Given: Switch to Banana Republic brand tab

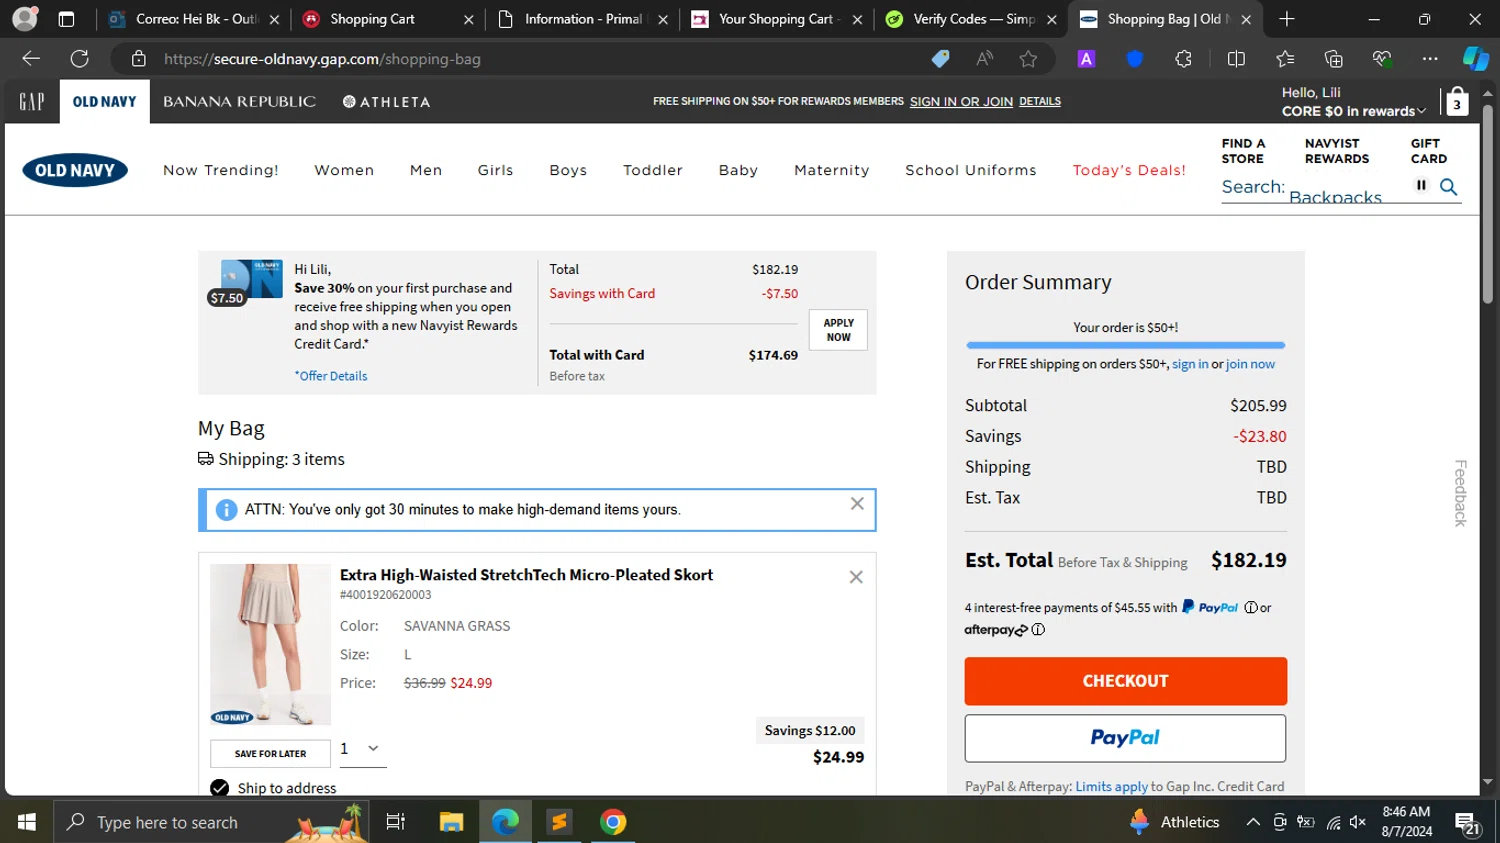Looking at the screenshot, I should coord(239,101).
